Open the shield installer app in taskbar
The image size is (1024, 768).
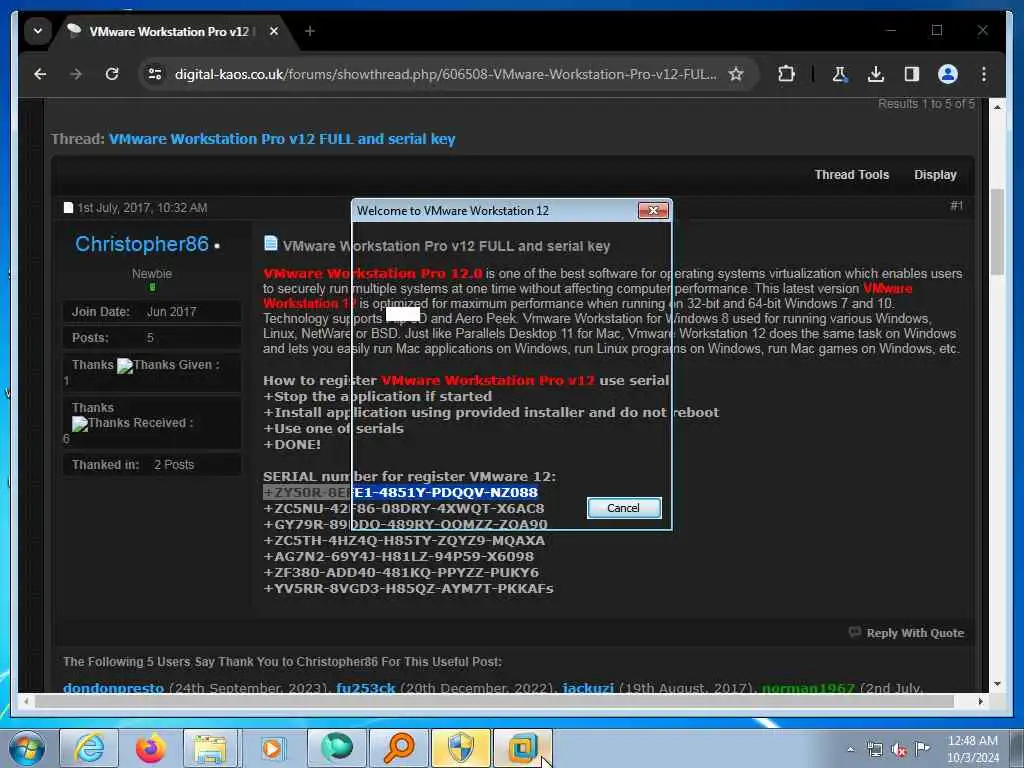(x=460, y=748)
